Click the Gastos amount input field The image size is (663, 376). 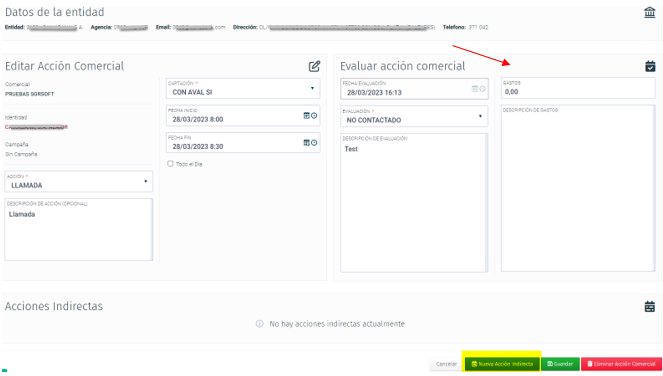(x=578, y=88)
